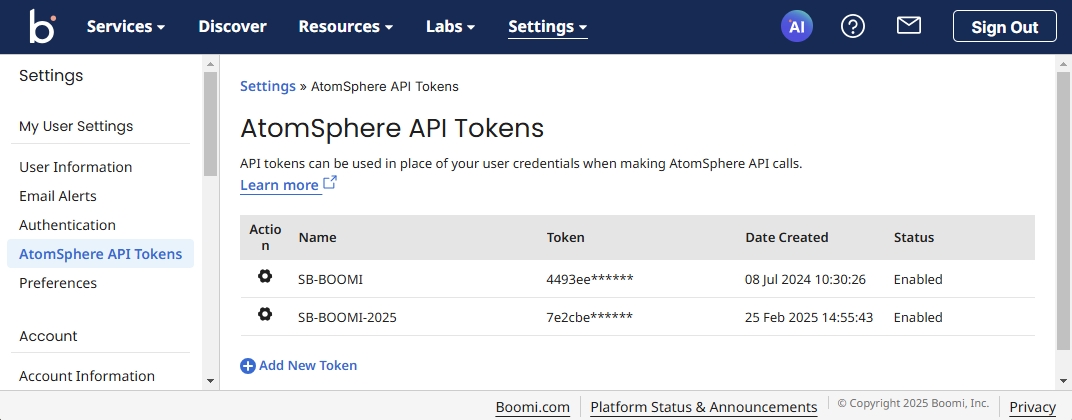Open the Privacy footer link
The width and height of the screenshot is (1072, 420).
point(1032,407)
